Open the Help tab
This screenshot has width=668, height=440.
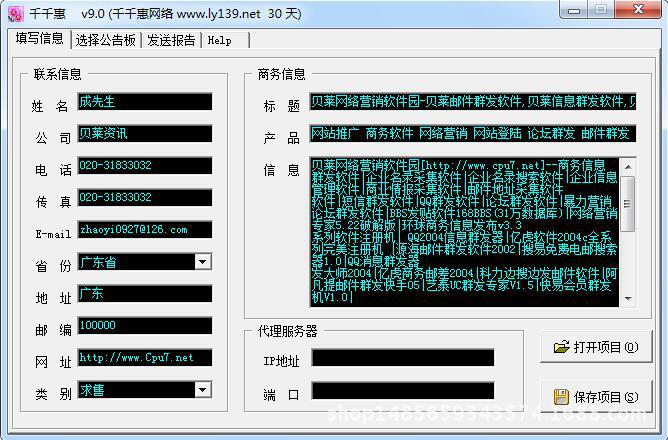click(225, 40)
